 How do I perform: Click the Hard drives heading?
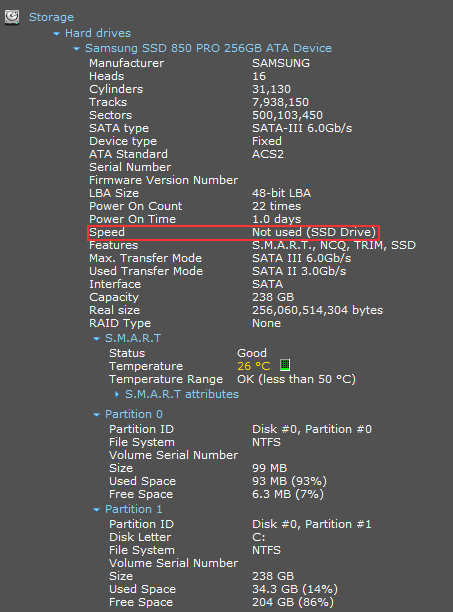tap(98, 33)
